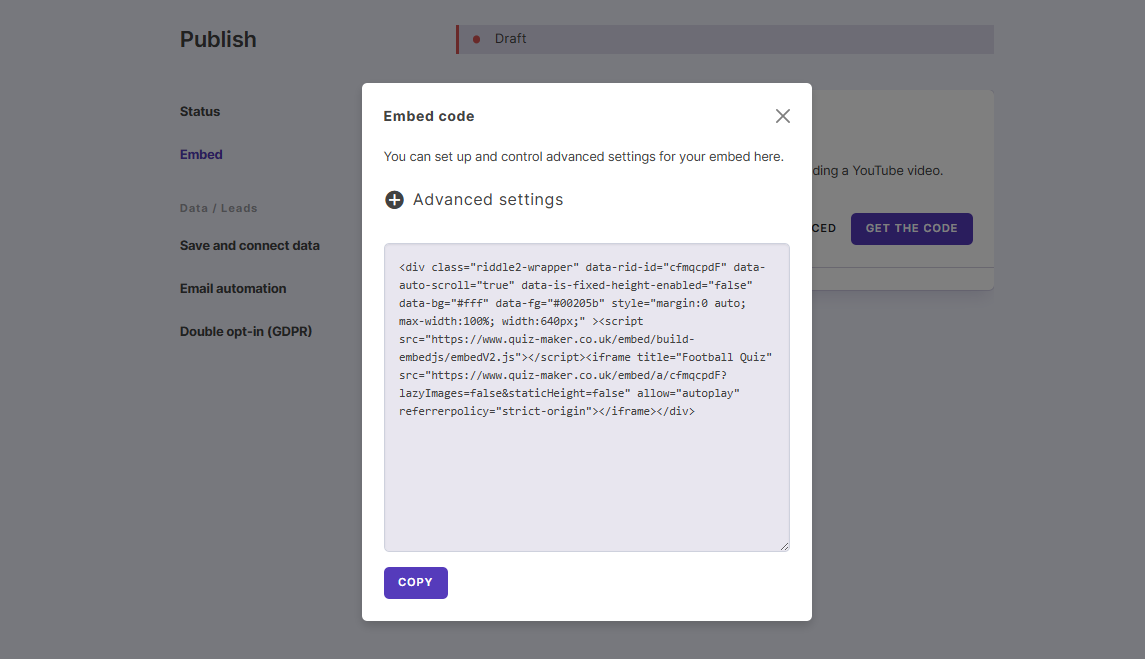Click the Publish page heading
Viewport: 1145px width, 659px height.
point(218,39)
